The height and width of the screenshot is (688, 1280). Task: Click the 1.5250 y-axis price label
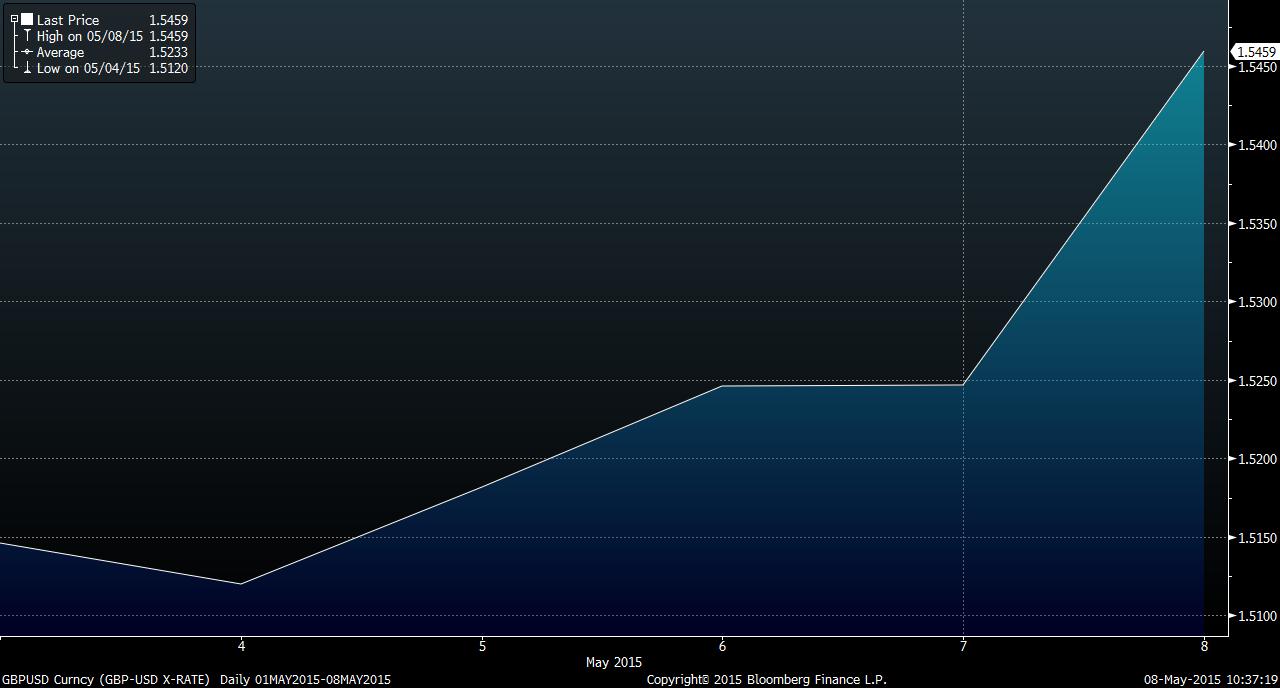coord(1255,381)
